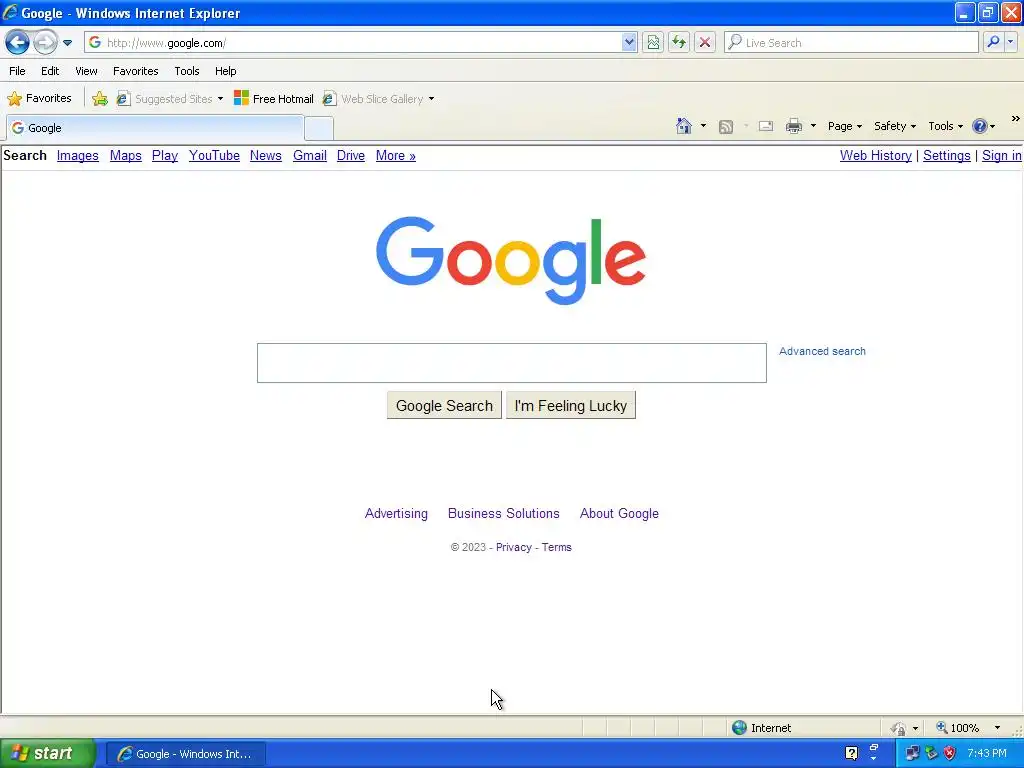Open the Terms link
Image resolution: width=1024 pixels, height=768 pixels.
pyautogui.click(x=556, y=547)
